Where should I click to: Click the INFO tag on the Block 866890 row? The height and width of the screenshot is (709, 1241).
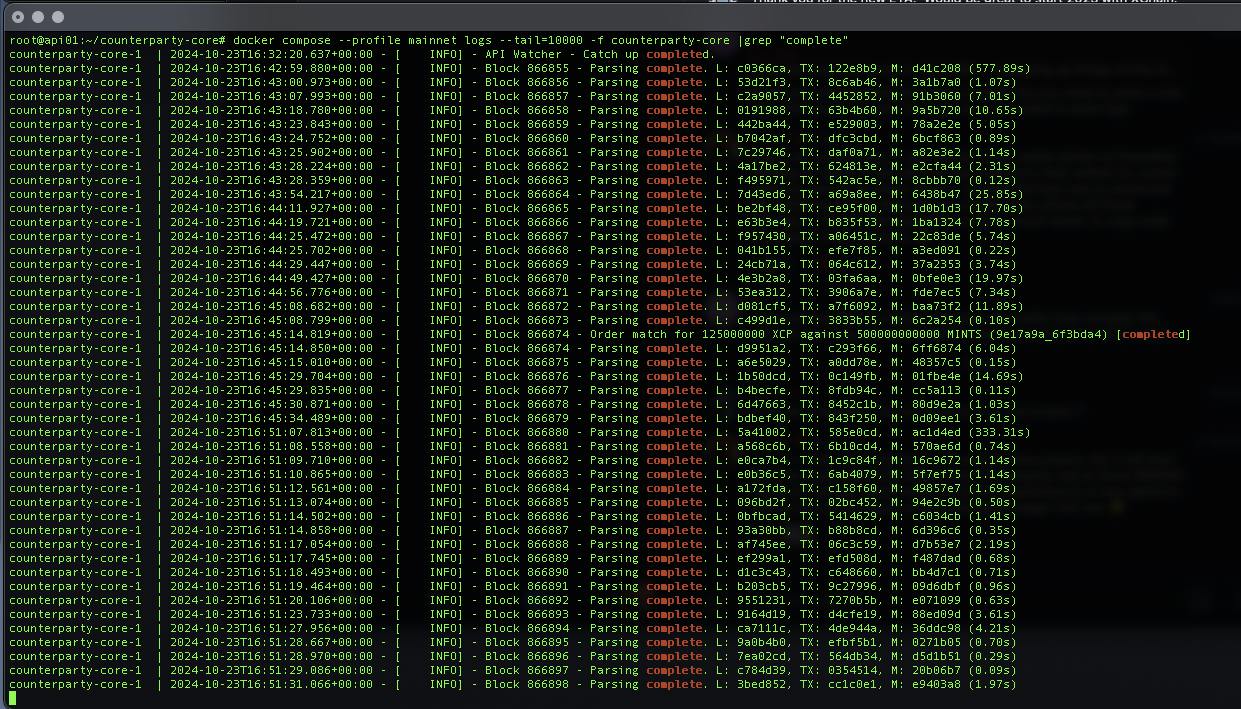[x=446, y=572]
